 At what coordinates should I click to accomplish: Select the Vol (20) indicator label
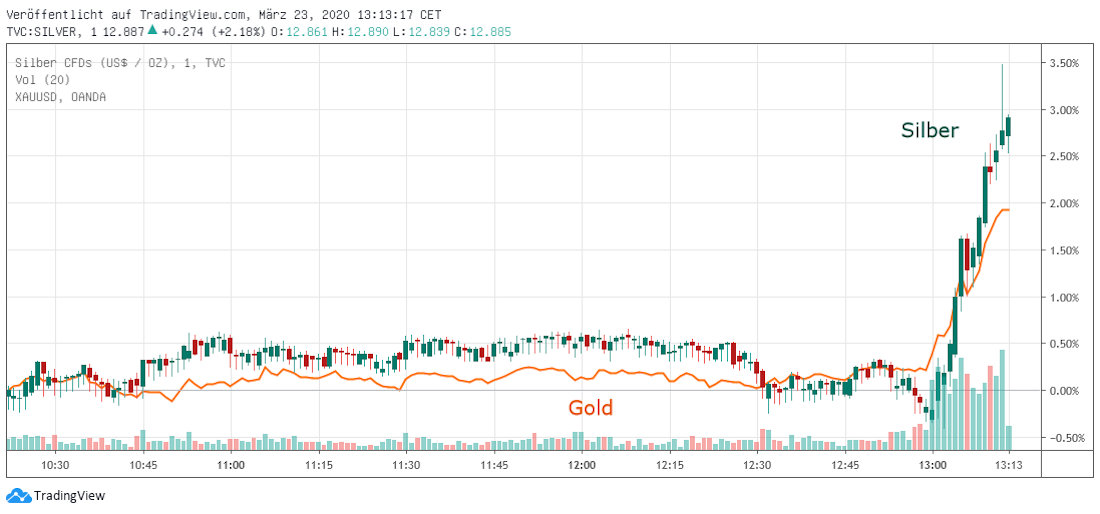[37, 80]
